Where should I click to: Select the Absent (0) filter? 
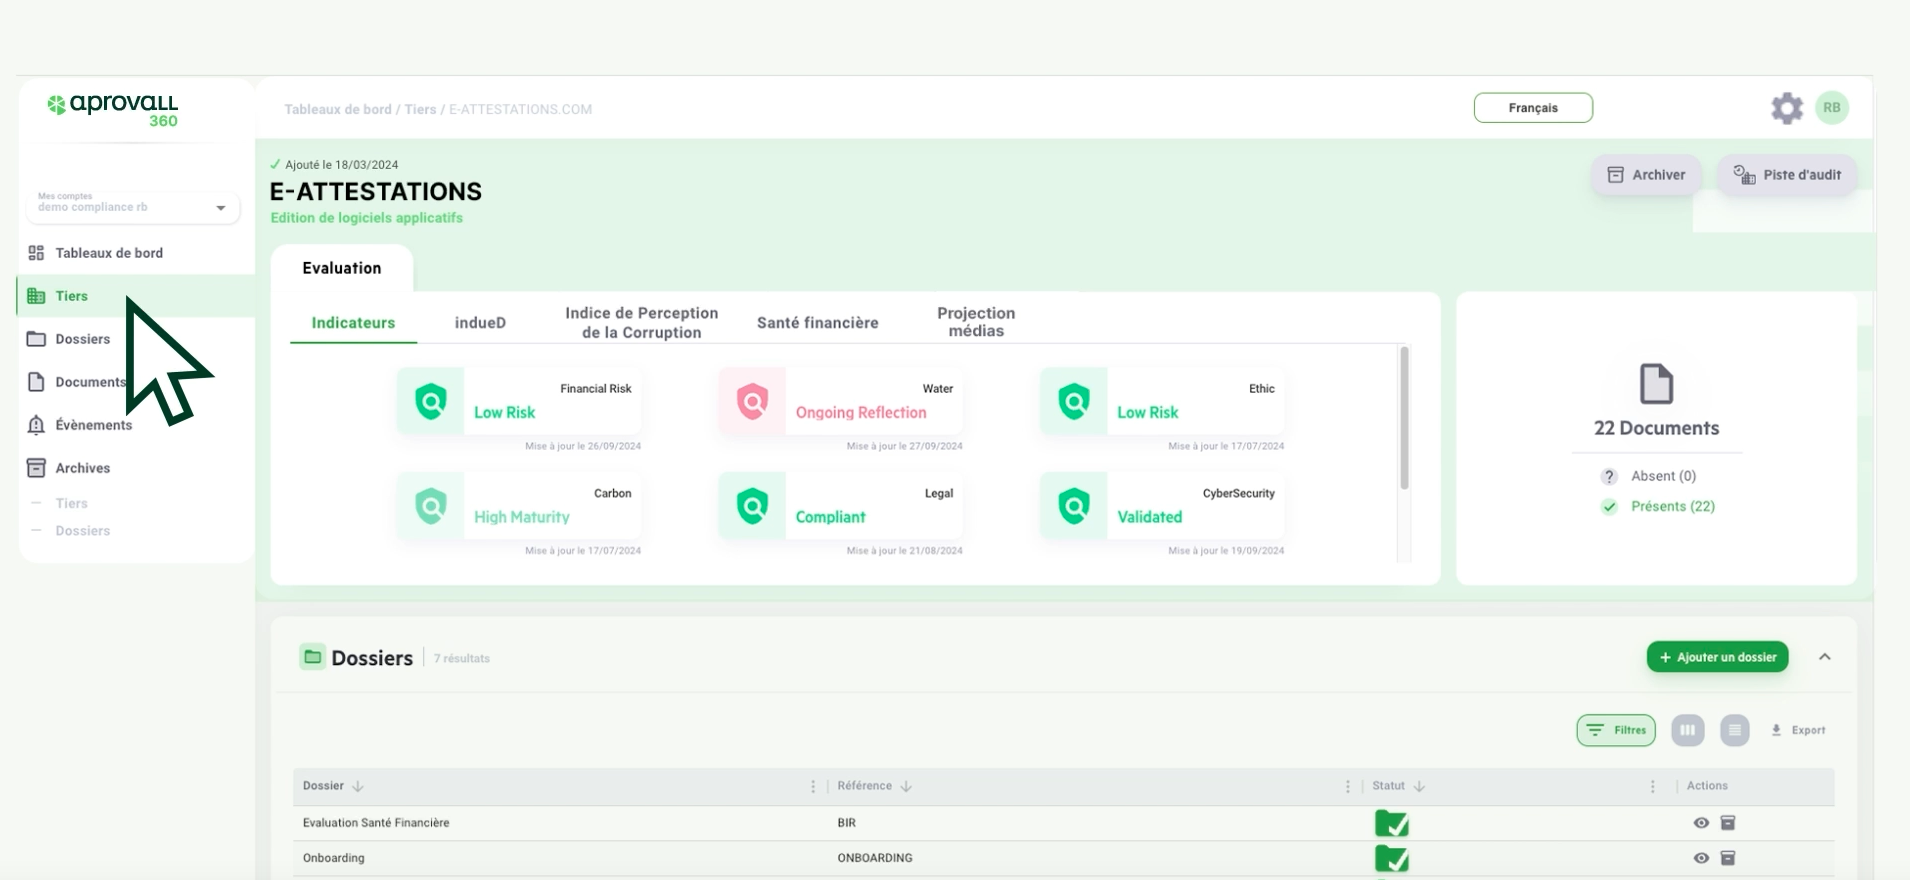[x=1663, y=476]
